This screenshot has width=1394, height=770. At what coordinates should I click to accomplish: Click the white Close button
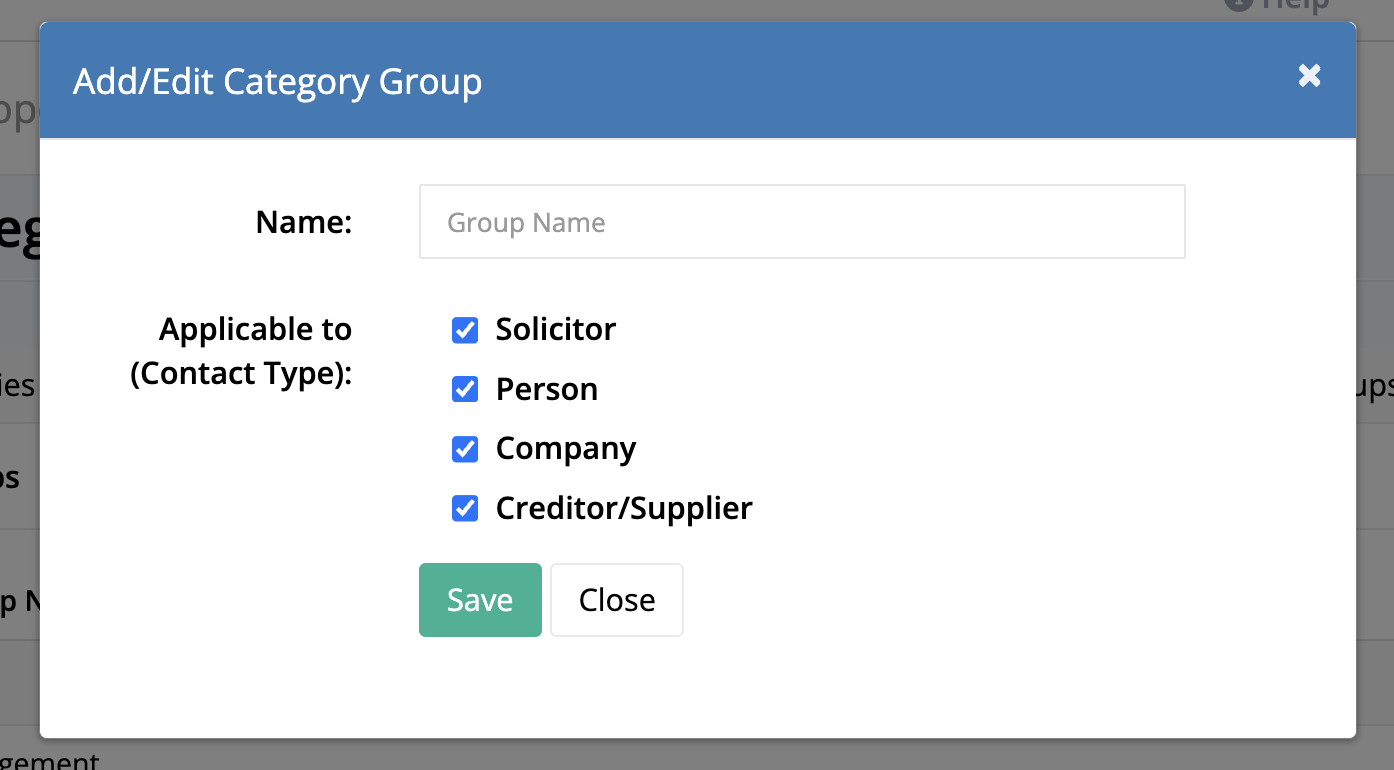point(617,600)
